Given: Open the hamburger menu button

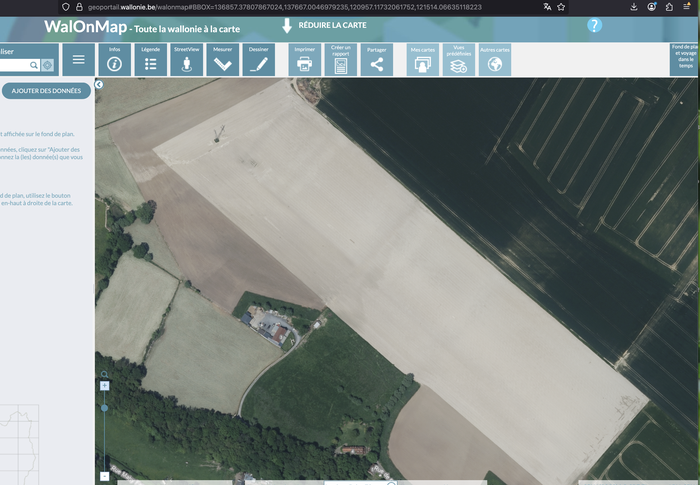Looking at the screenshot, I should tap(78, 60).
